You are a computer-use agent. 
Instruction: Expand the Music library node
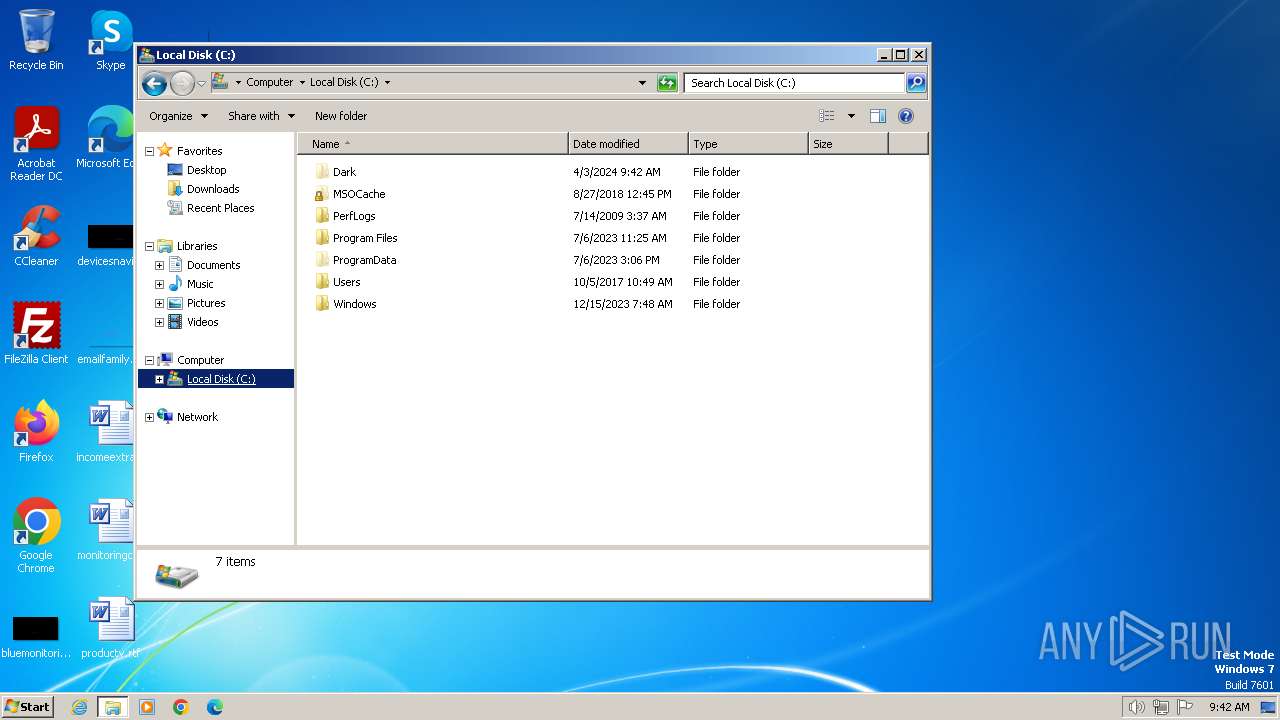(159, 284)
